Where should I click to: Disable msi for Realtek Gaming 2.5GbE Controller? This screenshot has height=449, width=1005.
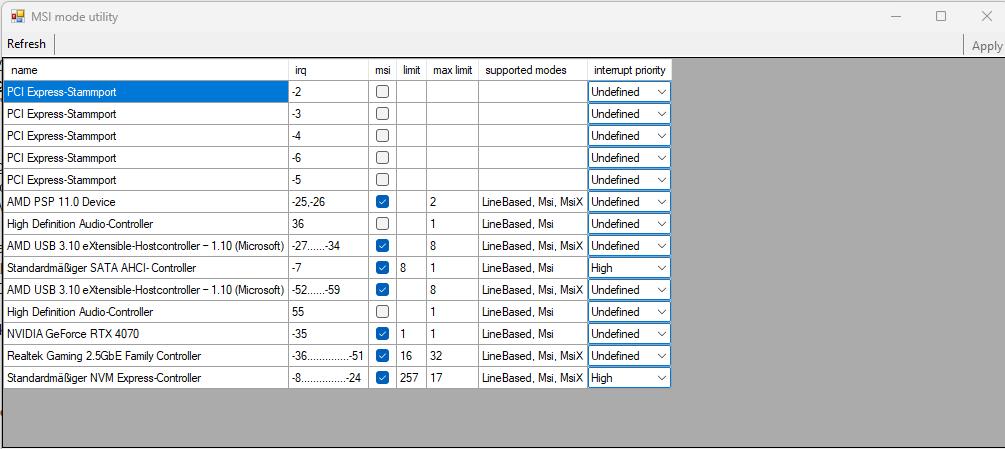[382, 355]
